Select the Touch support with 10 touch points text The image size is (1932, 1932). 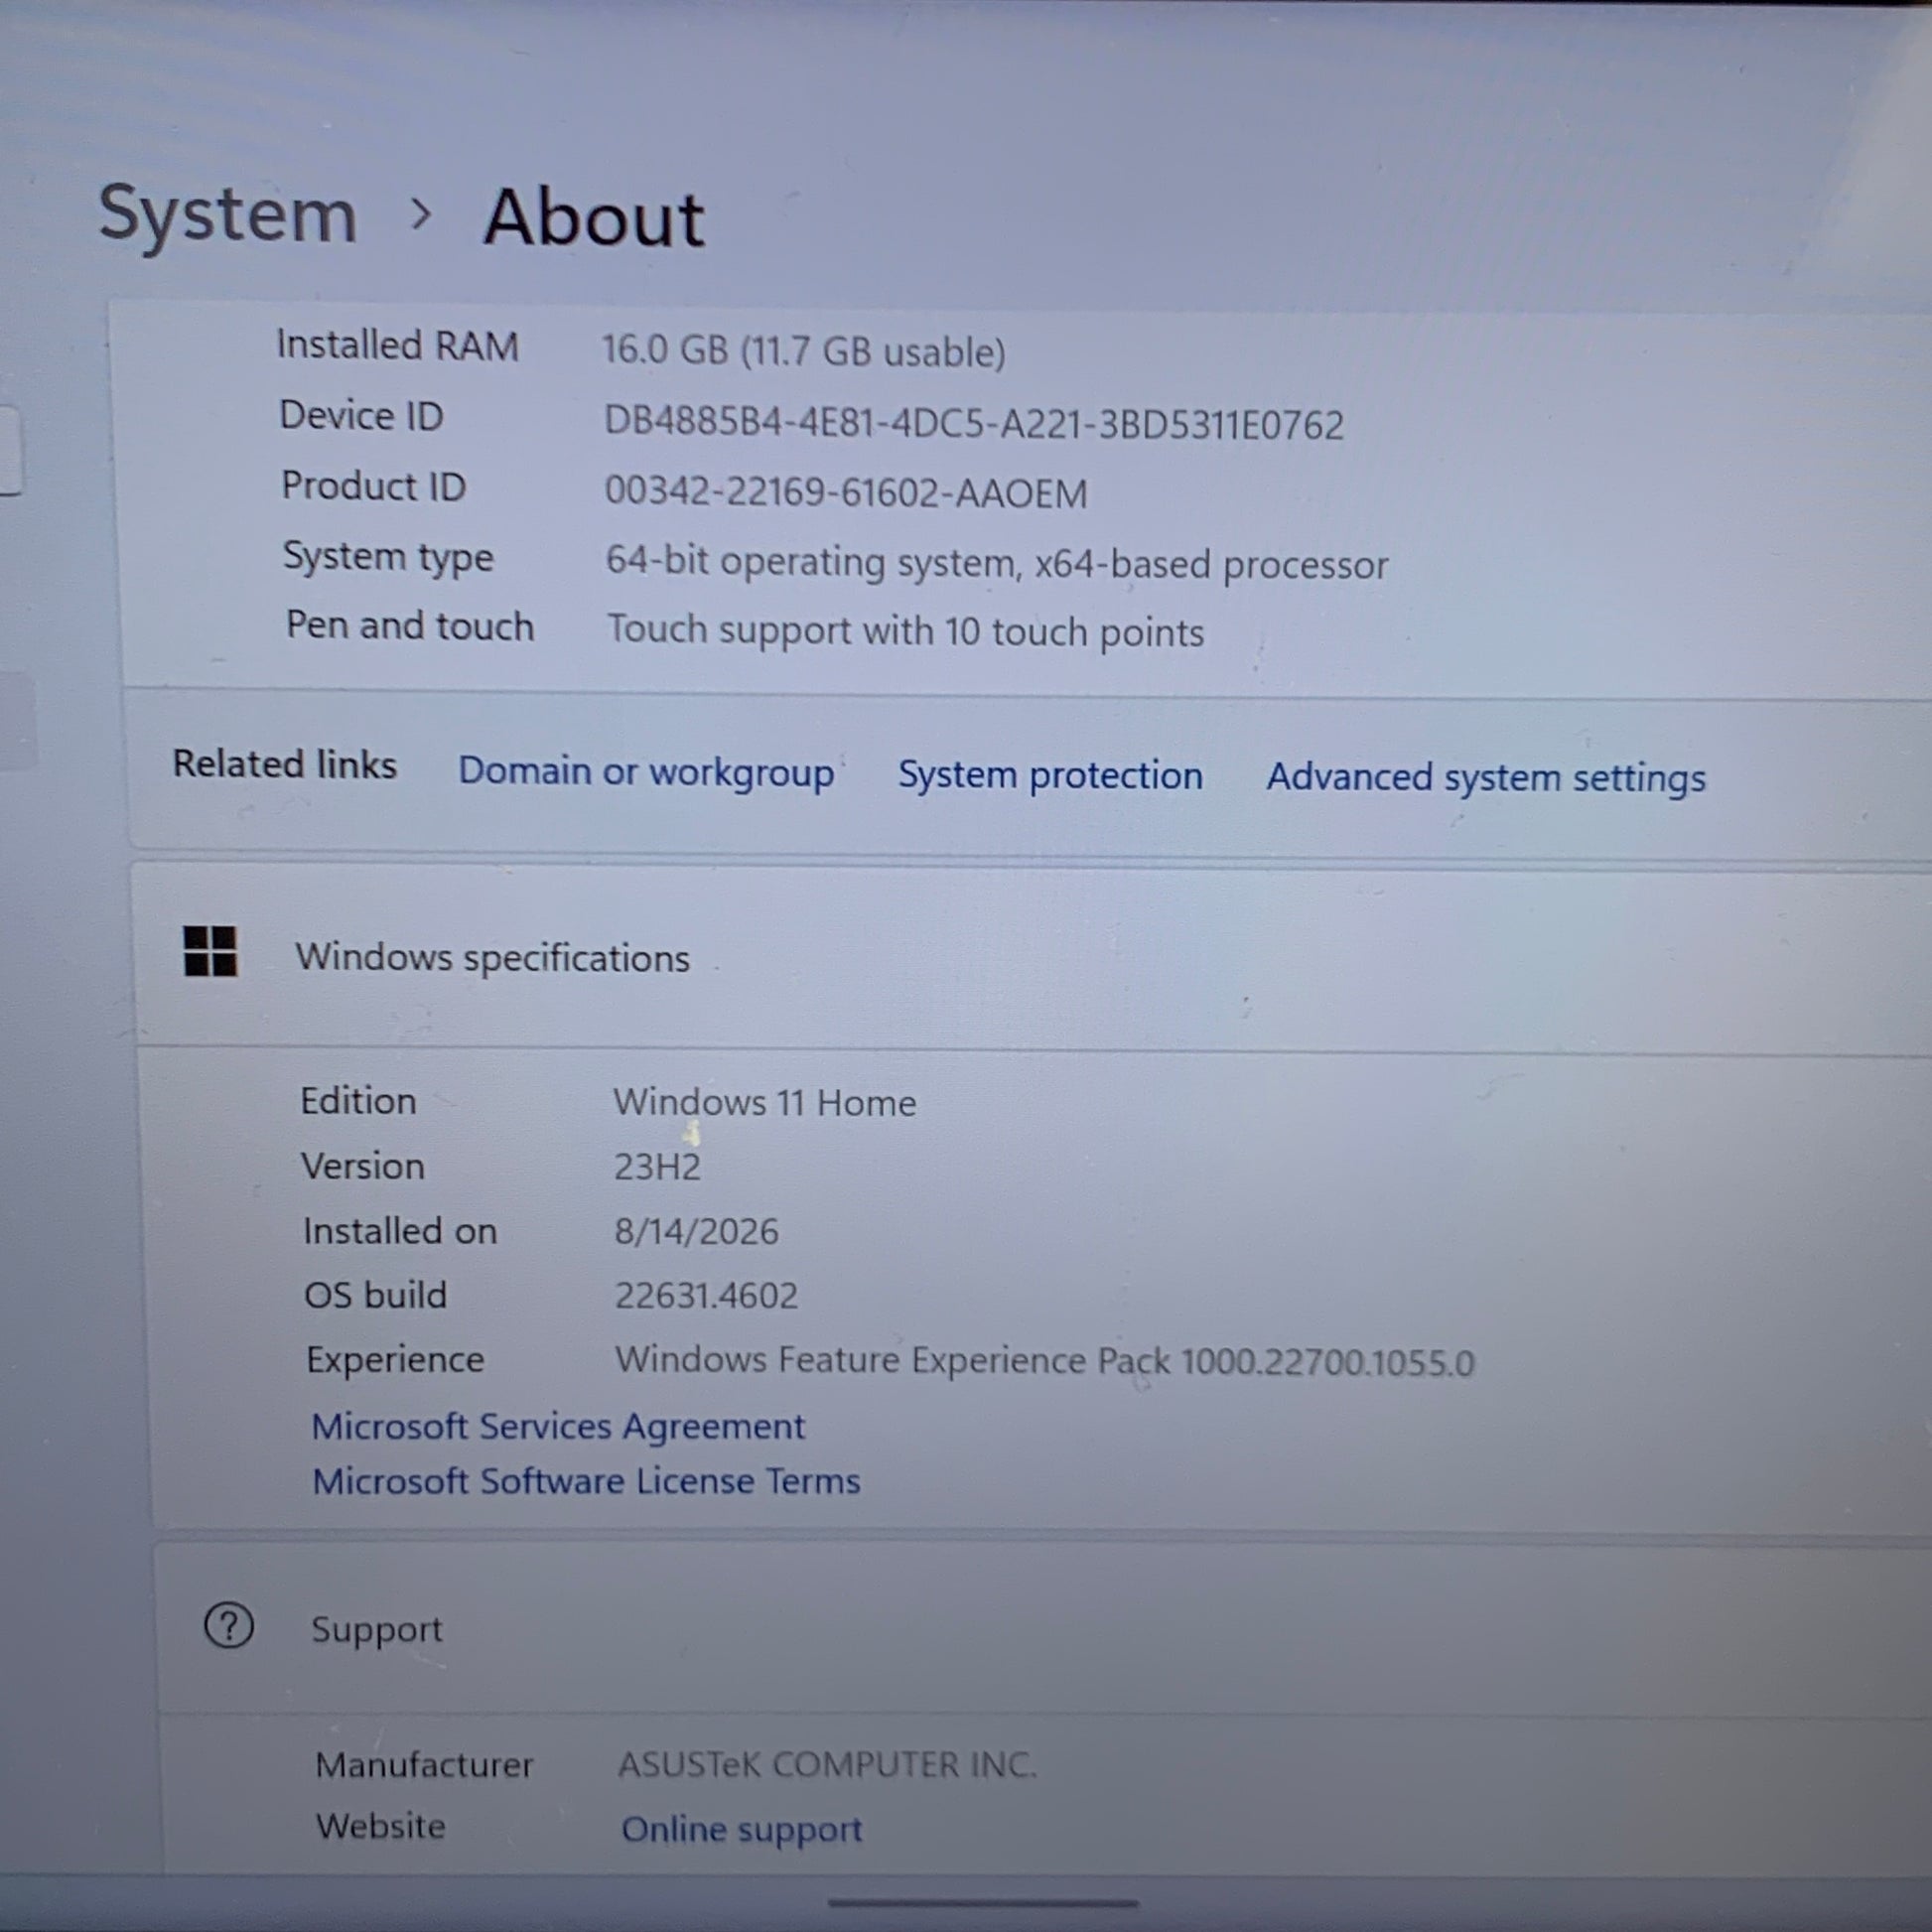(x=905, y=631)
